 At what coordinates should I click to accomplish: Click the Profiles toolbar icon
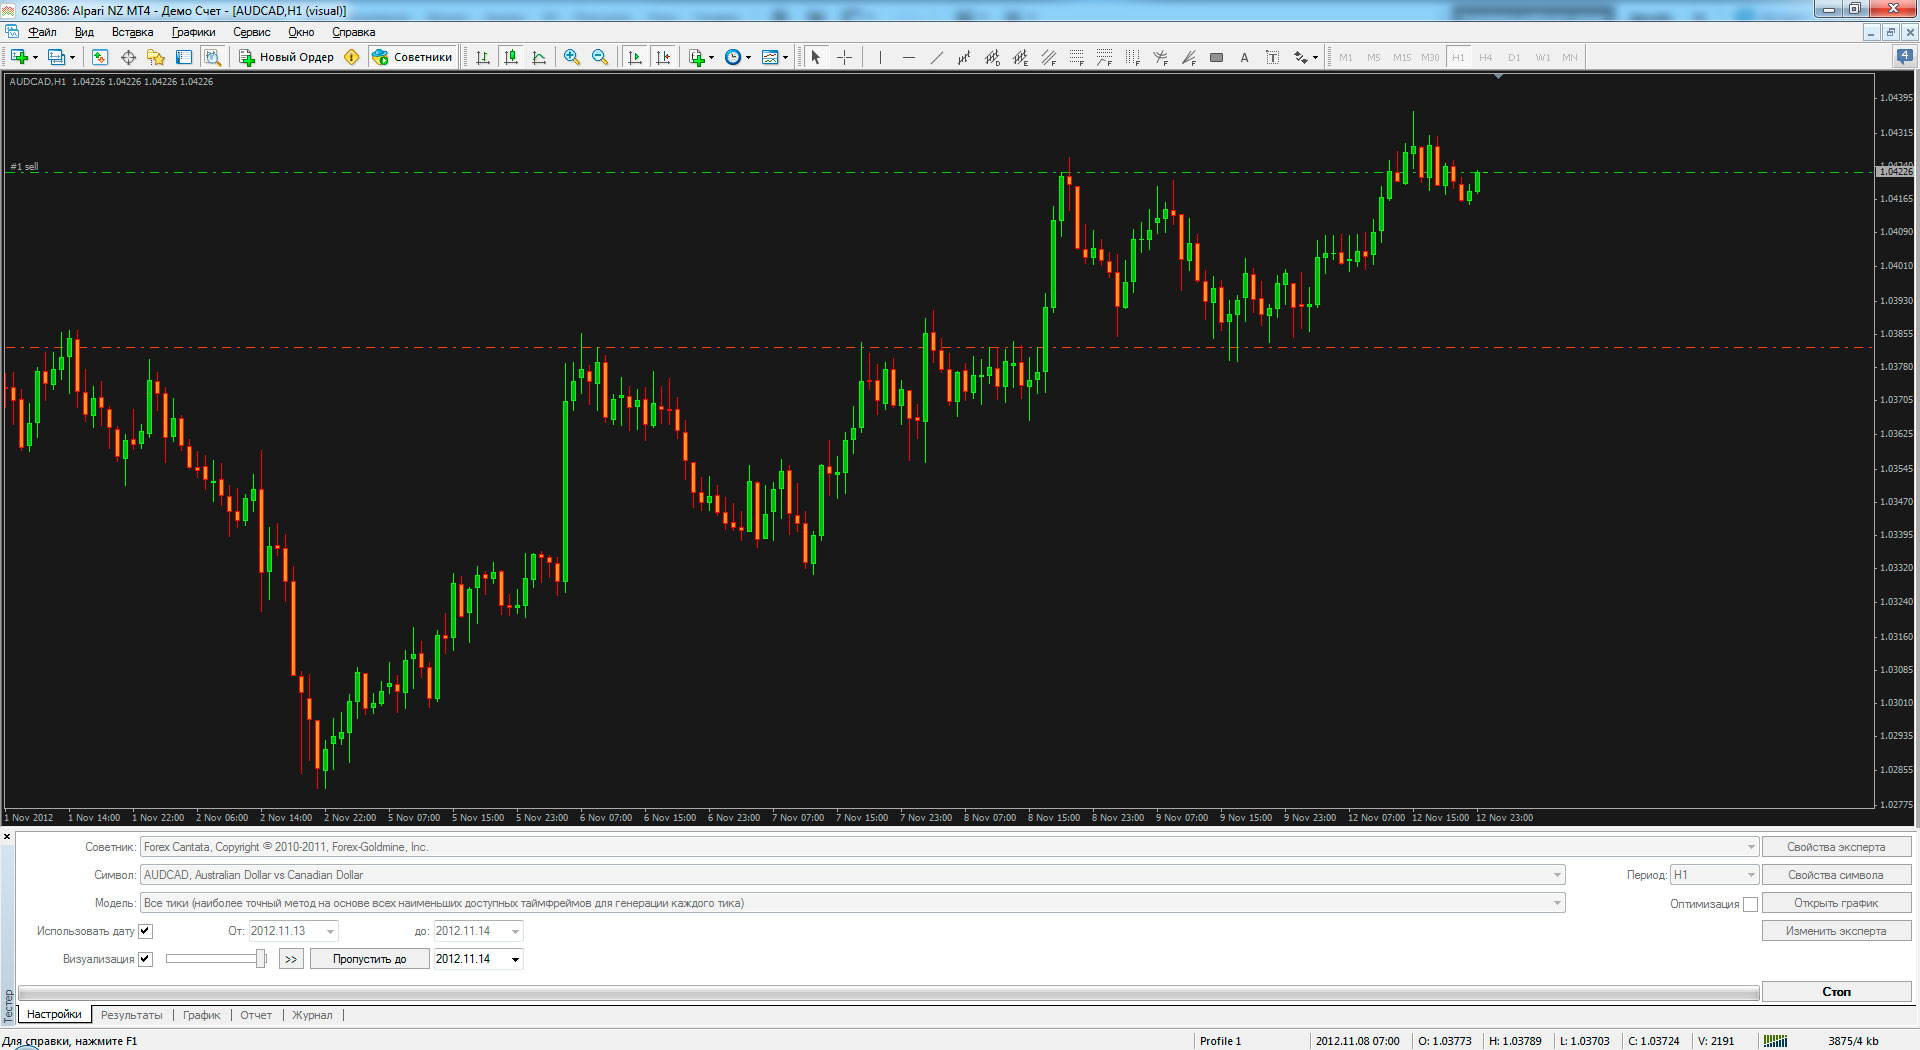(x=57, y=57)
